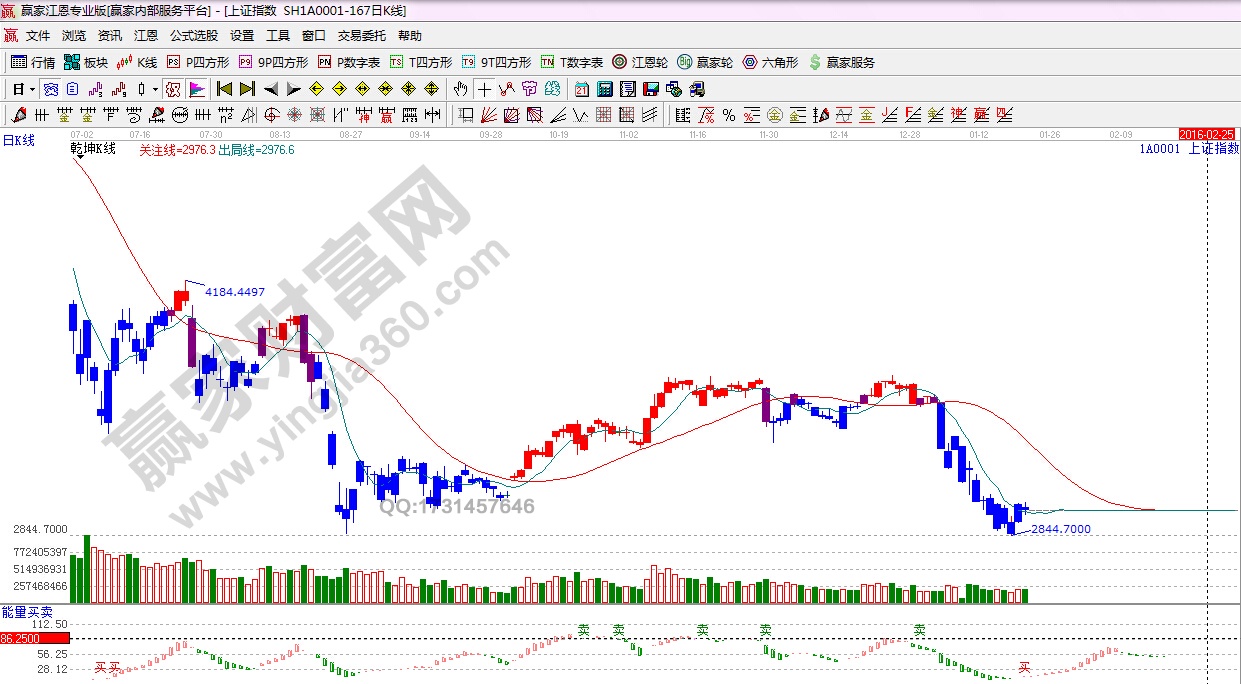
Task: Click the calendar date icon
Action: click(x=582, y=89)
